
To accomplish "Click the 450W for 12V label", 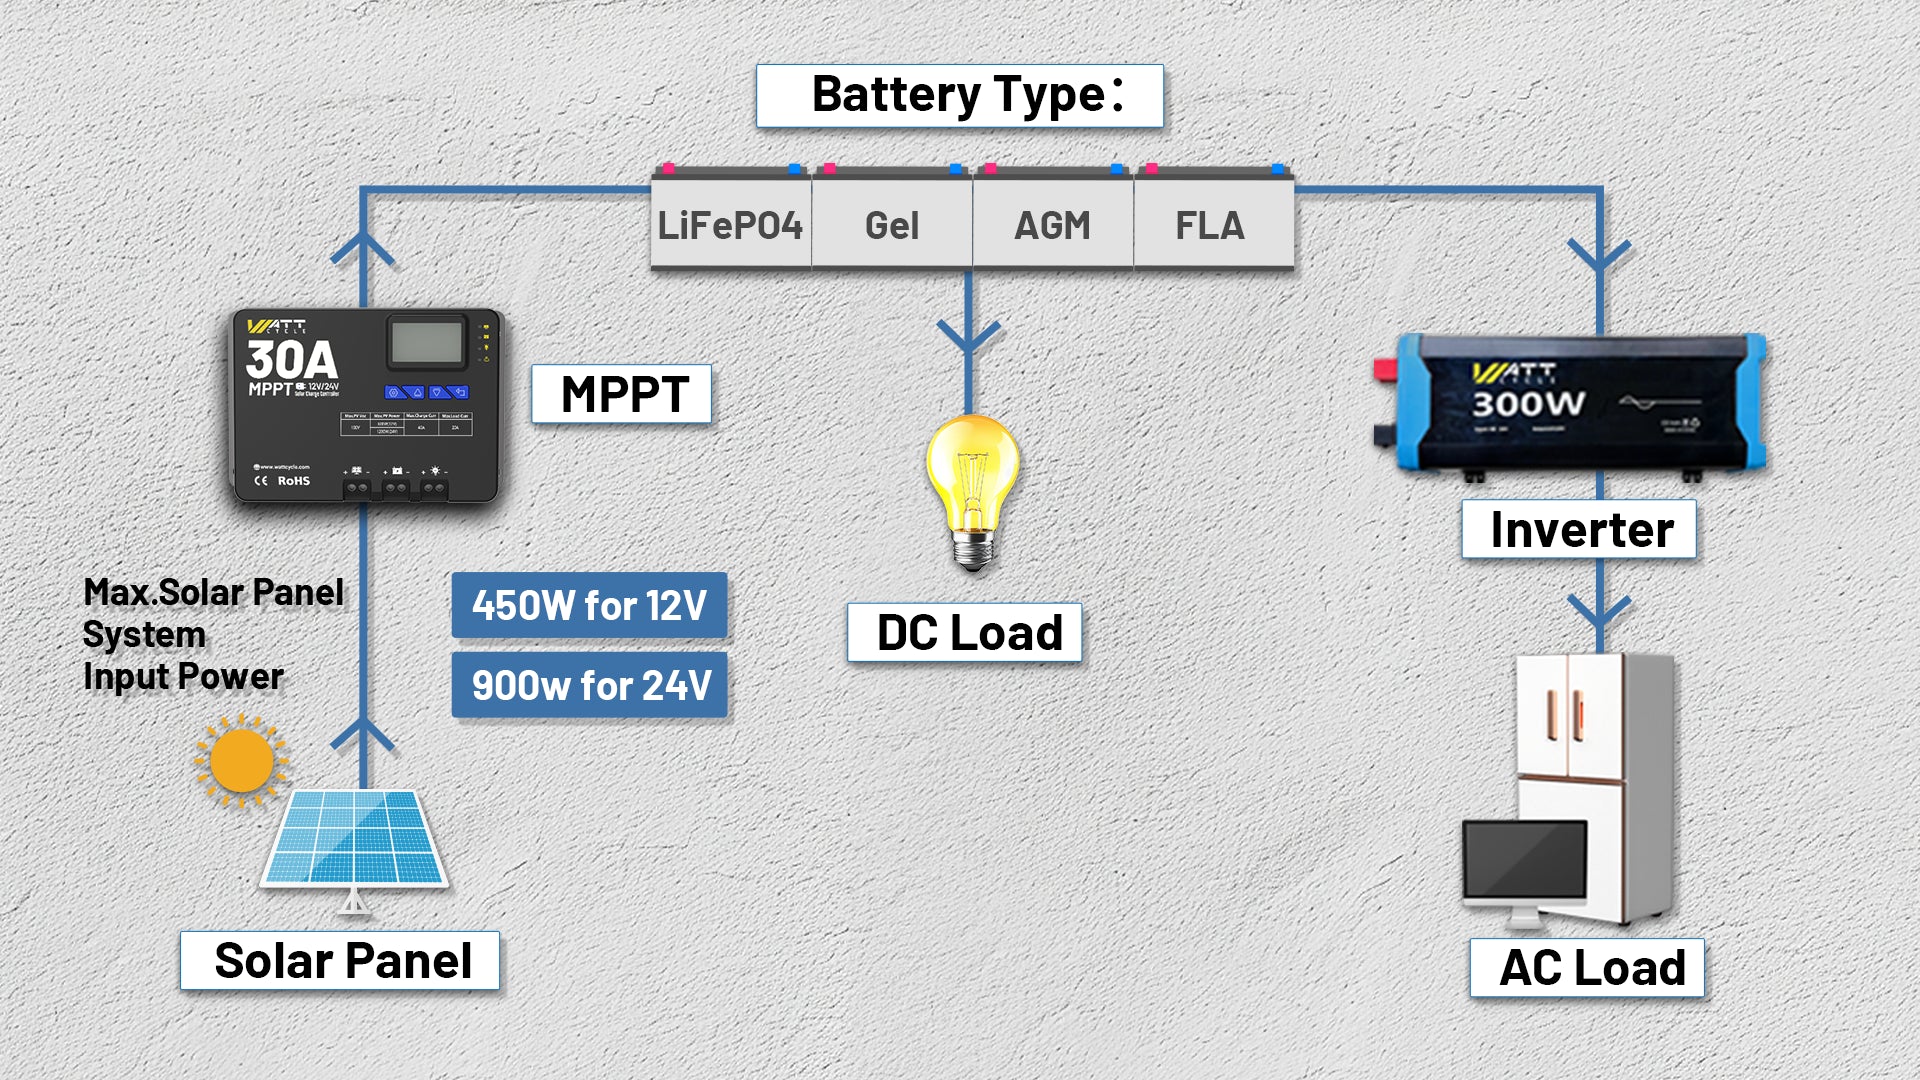I will click(x=589, y=605).
